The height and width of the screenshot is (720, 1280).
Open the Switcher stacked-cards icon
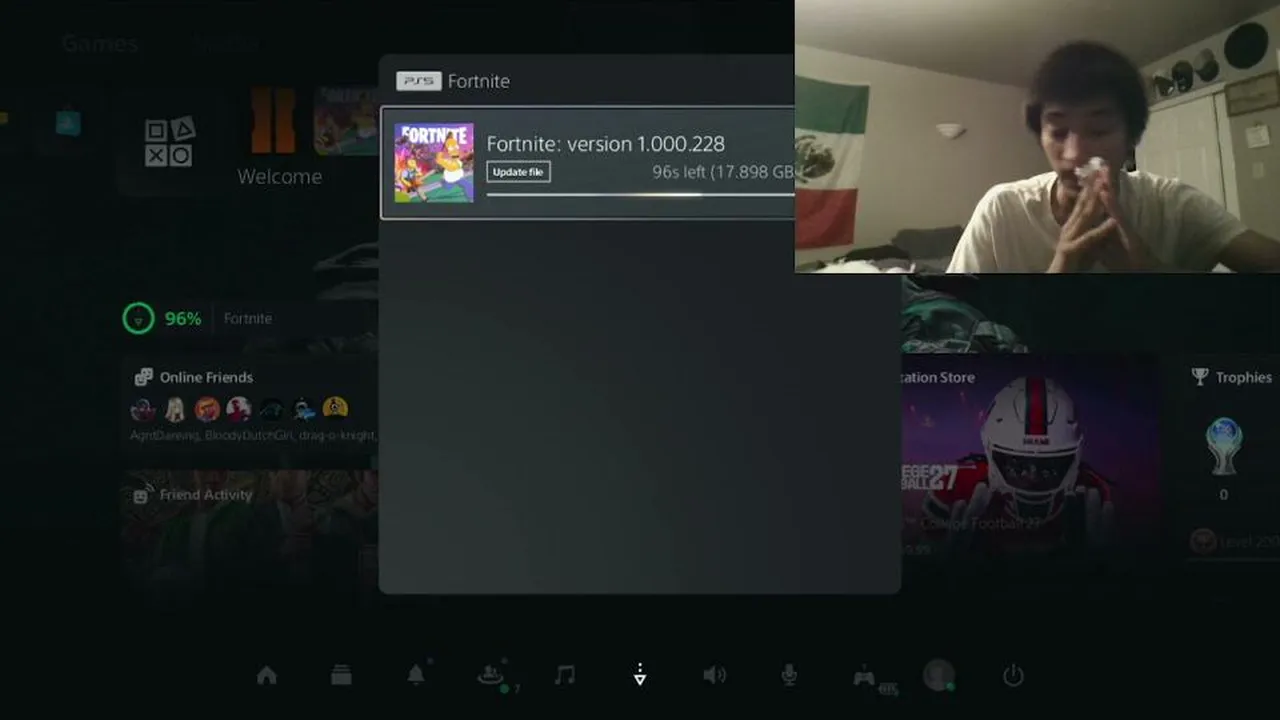pyautogui.click(x=341, y=676)
